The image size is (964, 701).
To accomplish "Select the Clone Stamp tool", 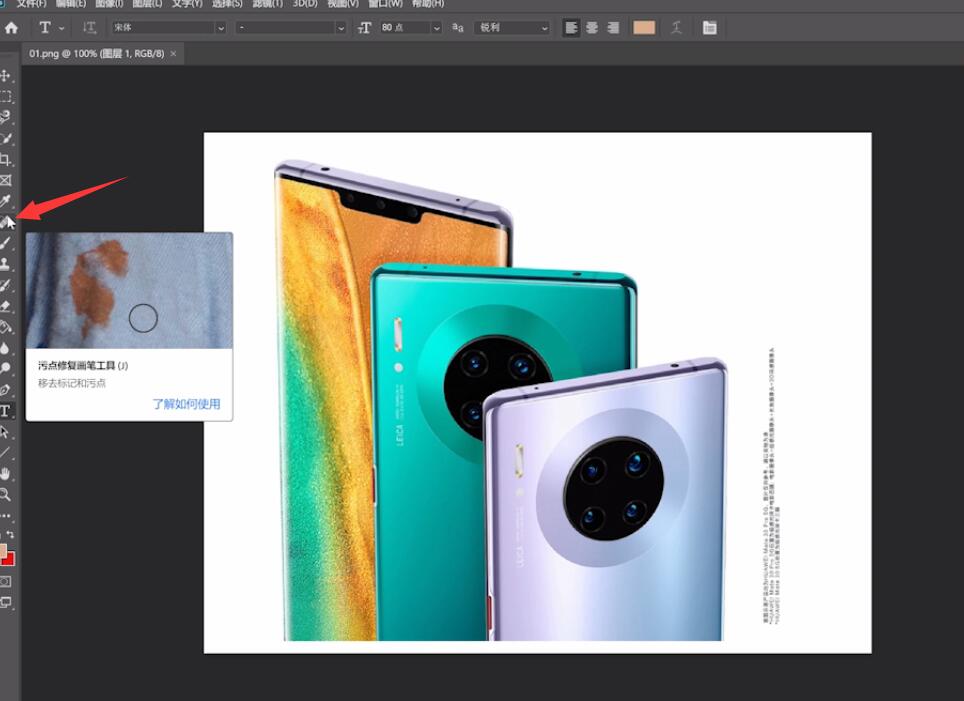I will 6,264.
